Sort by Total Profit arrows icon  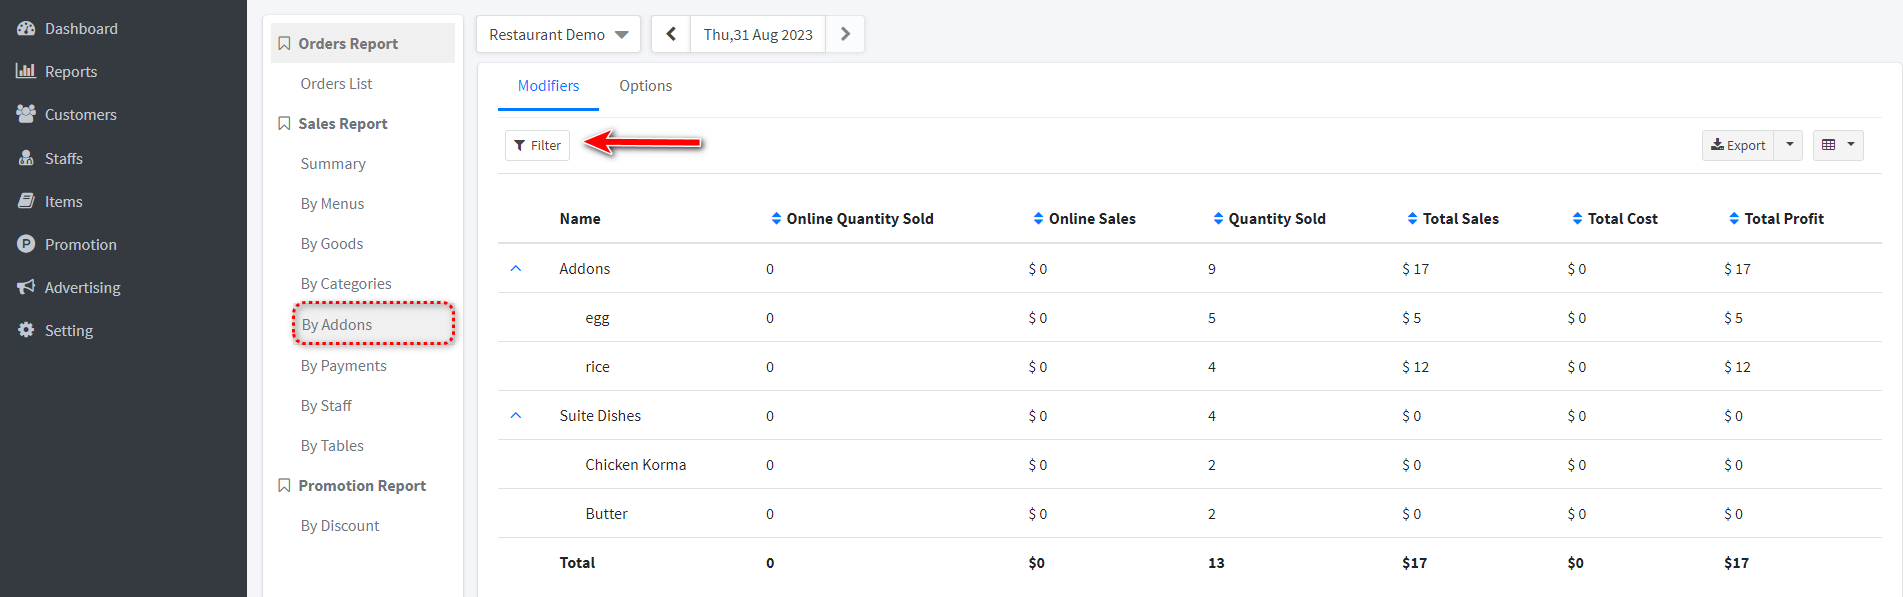tap(1734, 218)
